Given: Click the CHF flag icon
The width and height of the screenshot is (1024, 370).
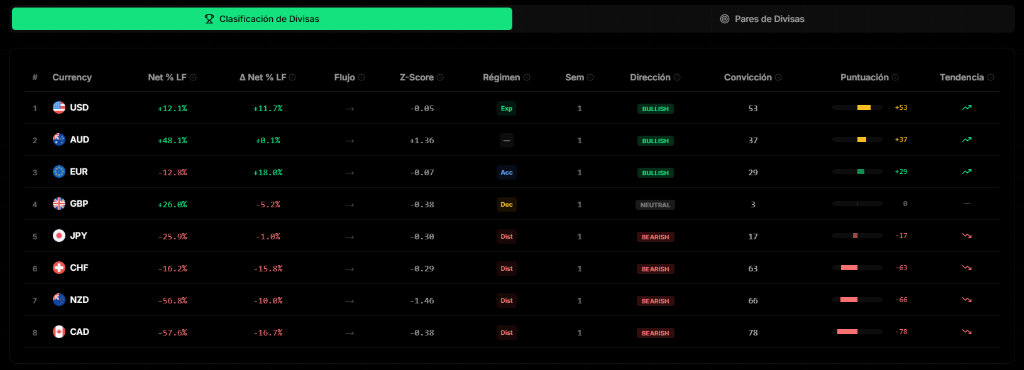Looking at the screenshot, I should click(59, 268).
